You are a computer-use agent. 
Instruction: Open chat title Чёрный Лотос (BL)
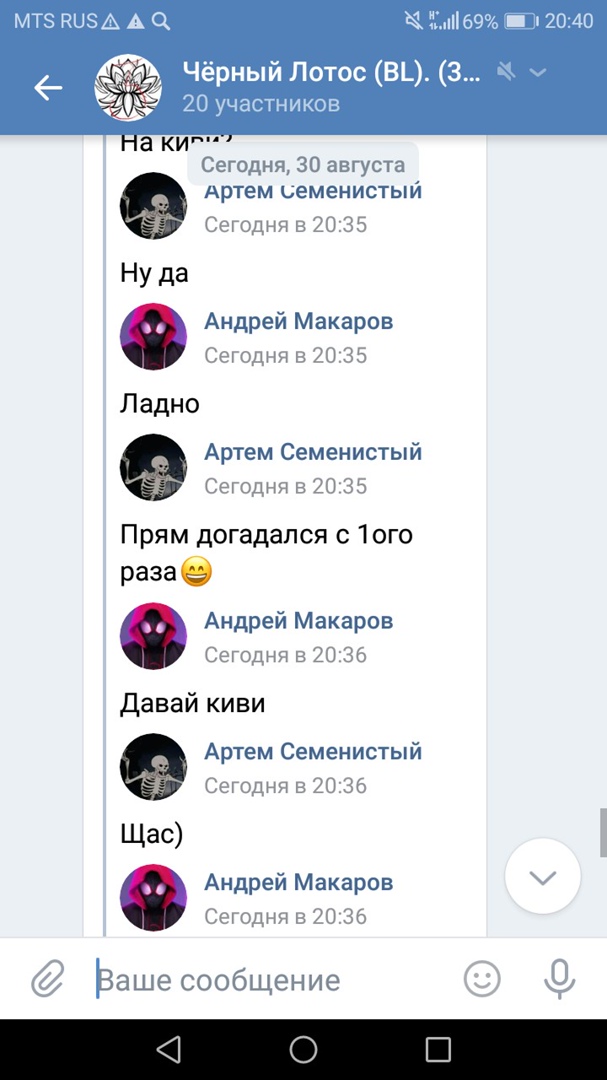click(331, 72)
